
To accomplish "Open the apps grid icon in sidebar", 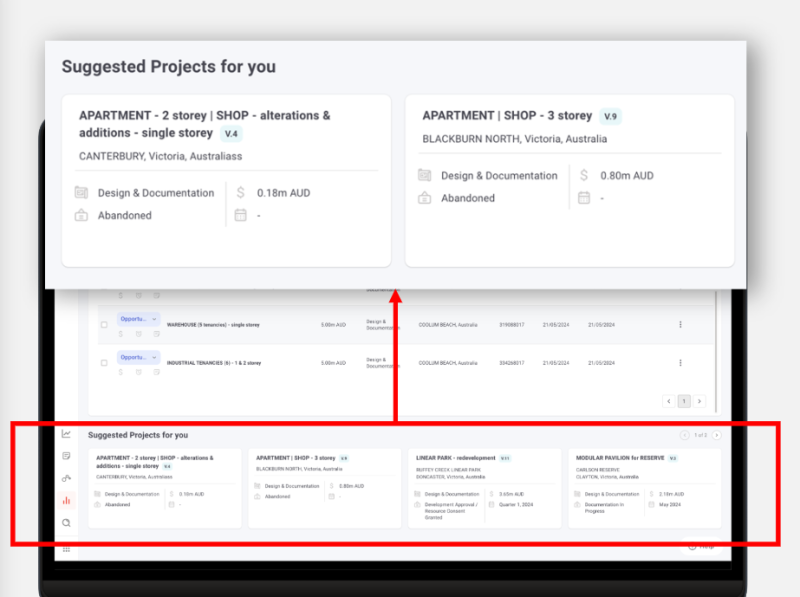I will point(66,549).
